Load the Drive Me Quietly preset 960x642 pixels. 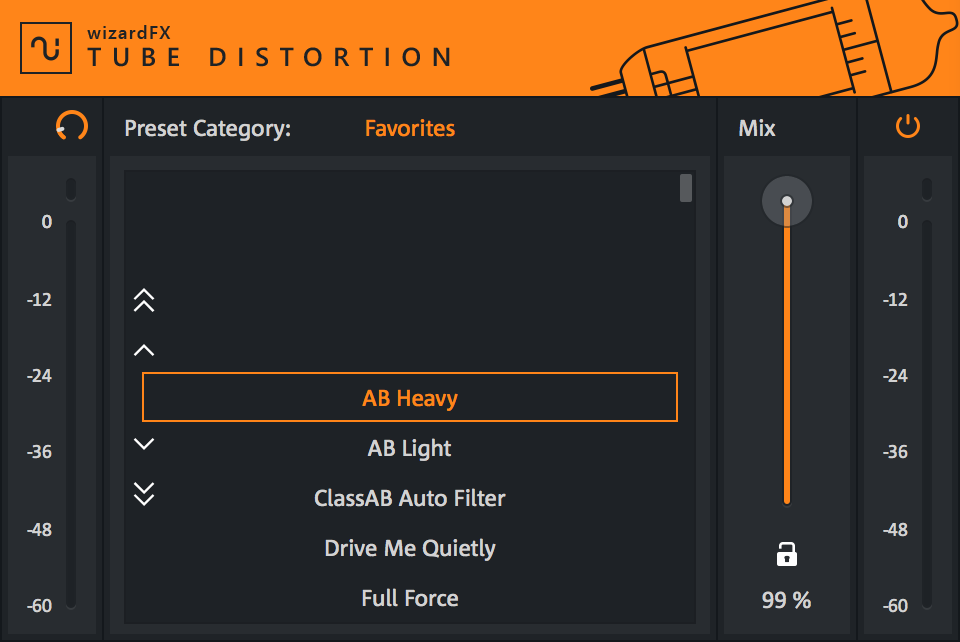click(410, 548)
